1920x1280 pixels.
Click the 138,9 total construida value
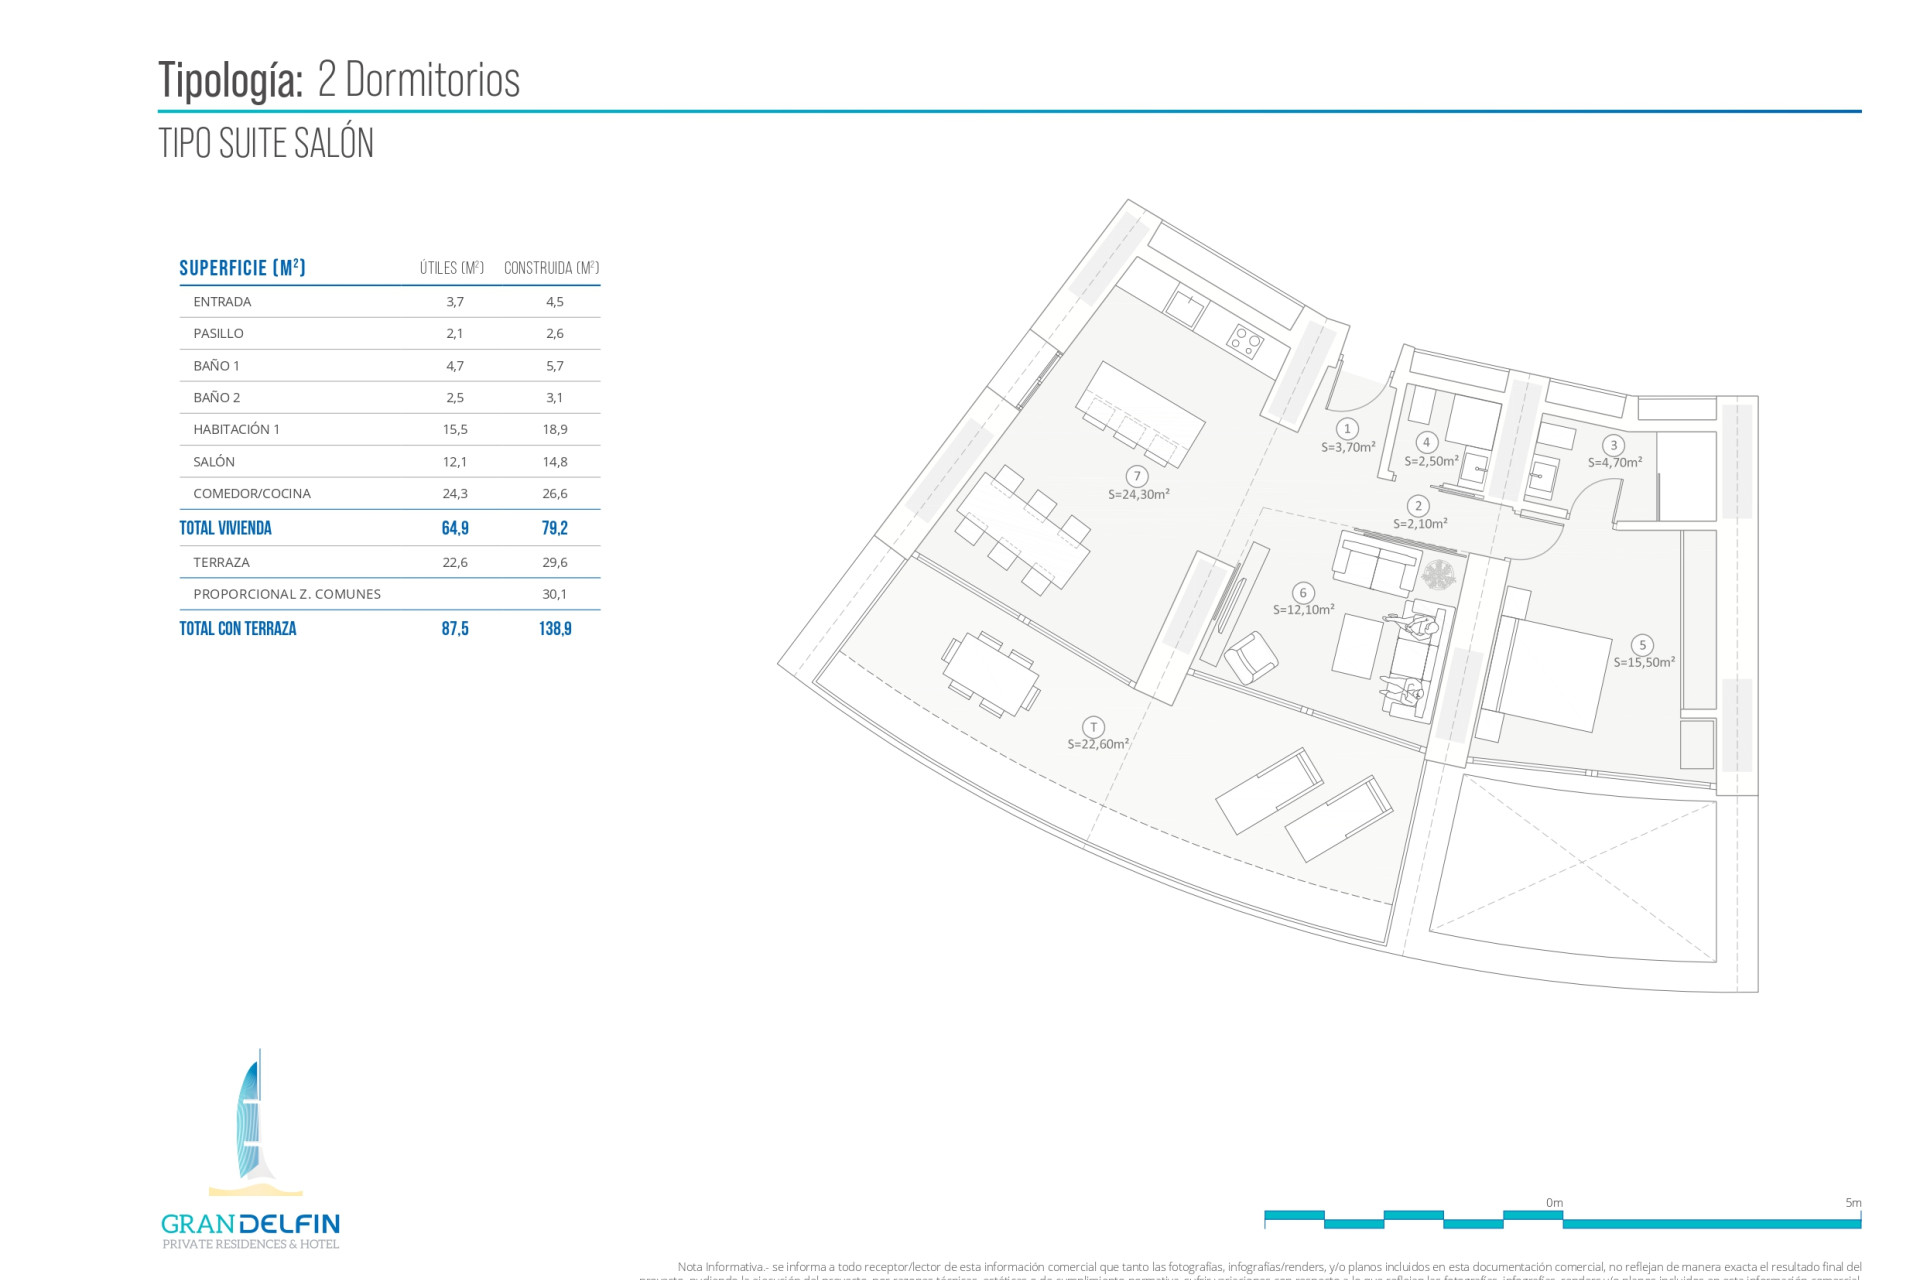coord(555,629)
